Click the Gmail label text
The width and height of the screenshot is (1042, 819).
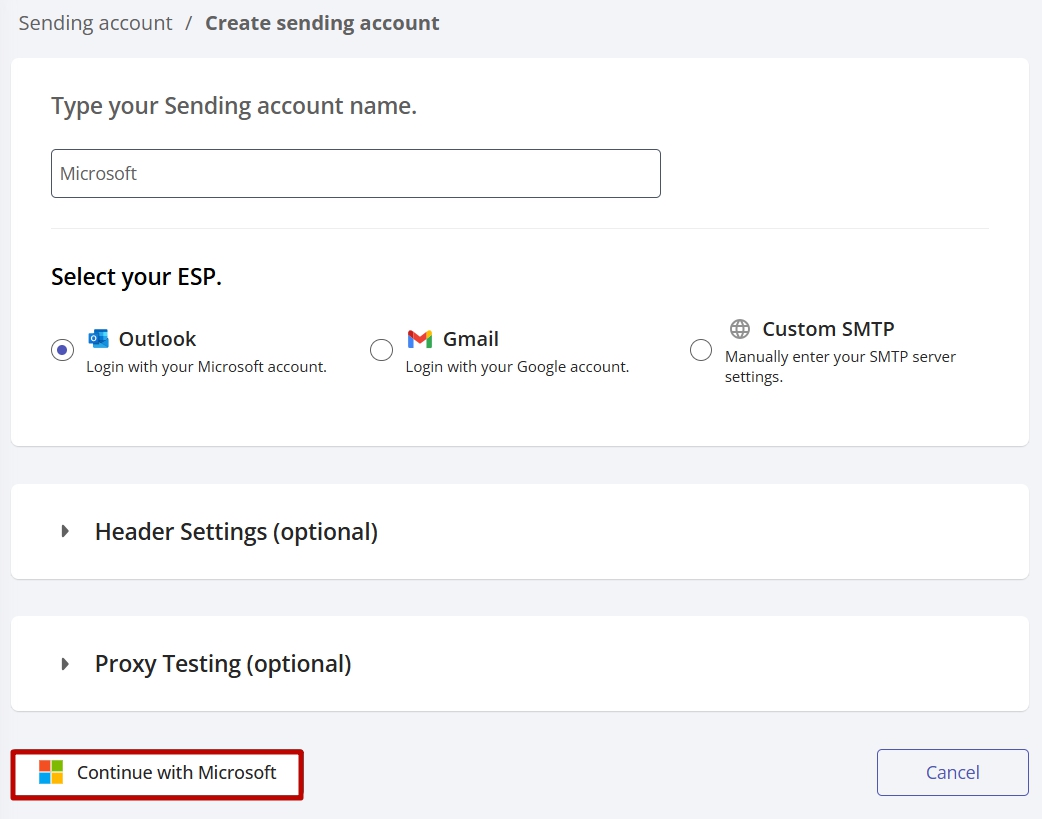click(x=471, y=339)
